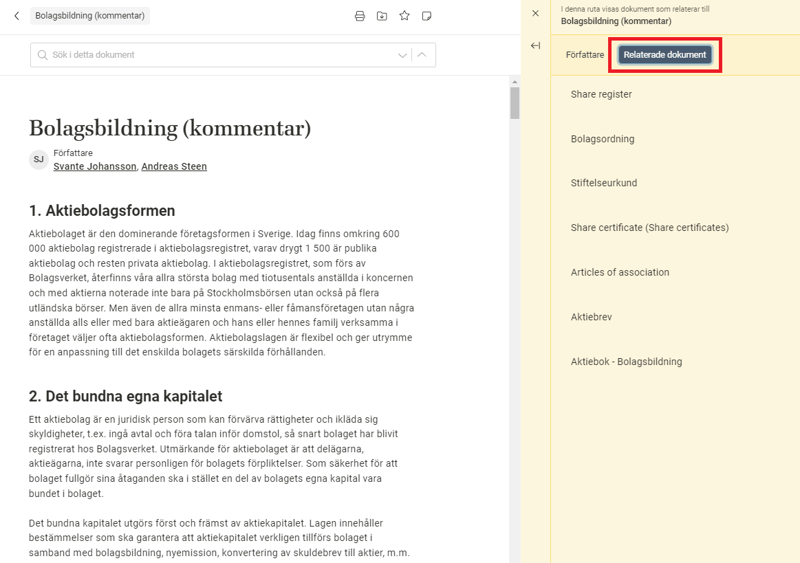Go to previous search hit with up chevron
This screenshot has width=800, height=563.
[x=422, y=55]
